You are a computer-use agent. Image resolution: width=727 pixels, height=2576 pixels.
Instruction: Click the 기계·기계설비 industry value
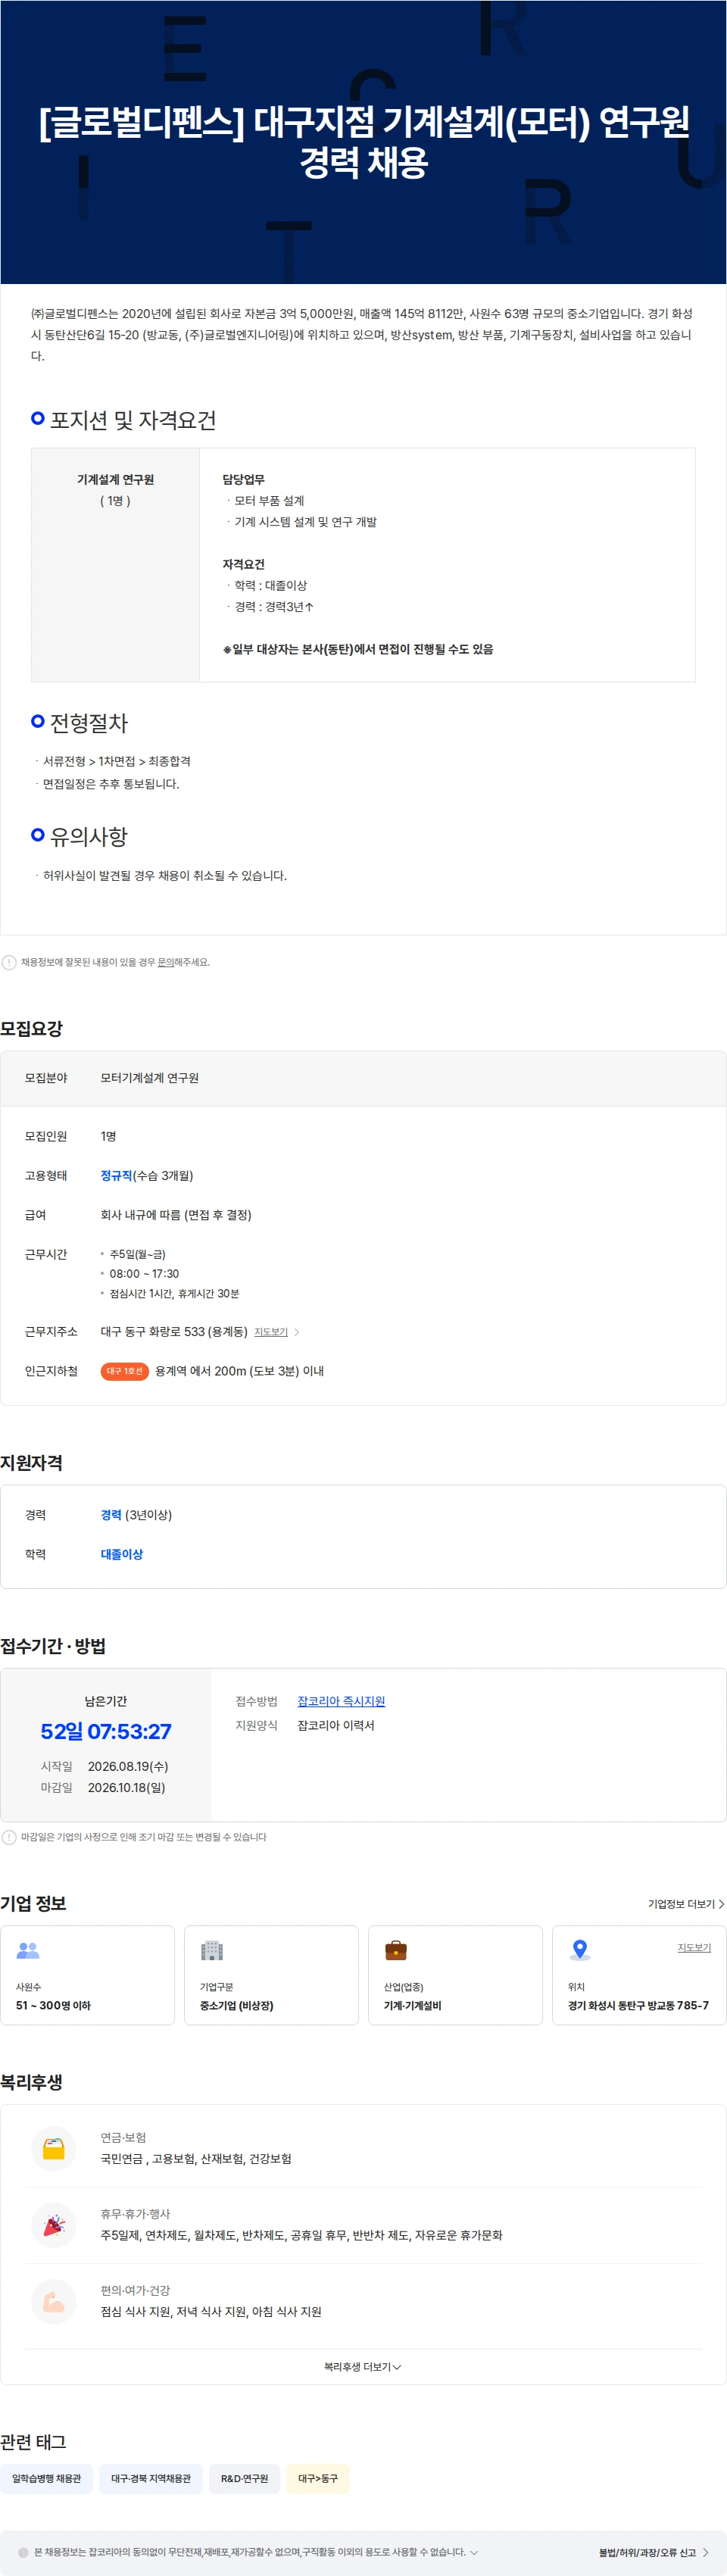[x=413, y=2005]
